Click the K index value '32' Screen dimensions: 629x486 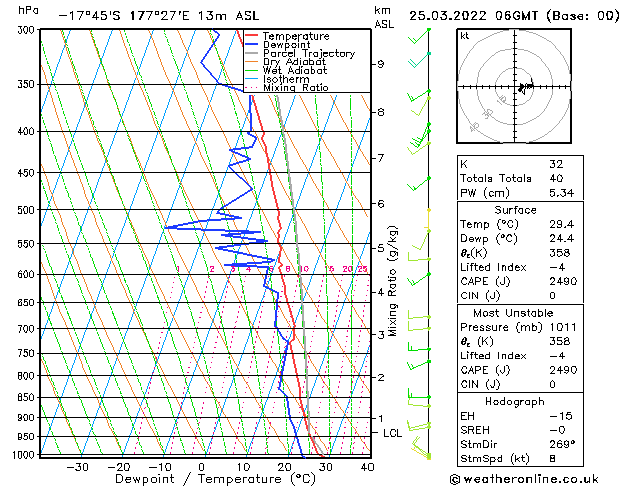click(x=556, y=164)
